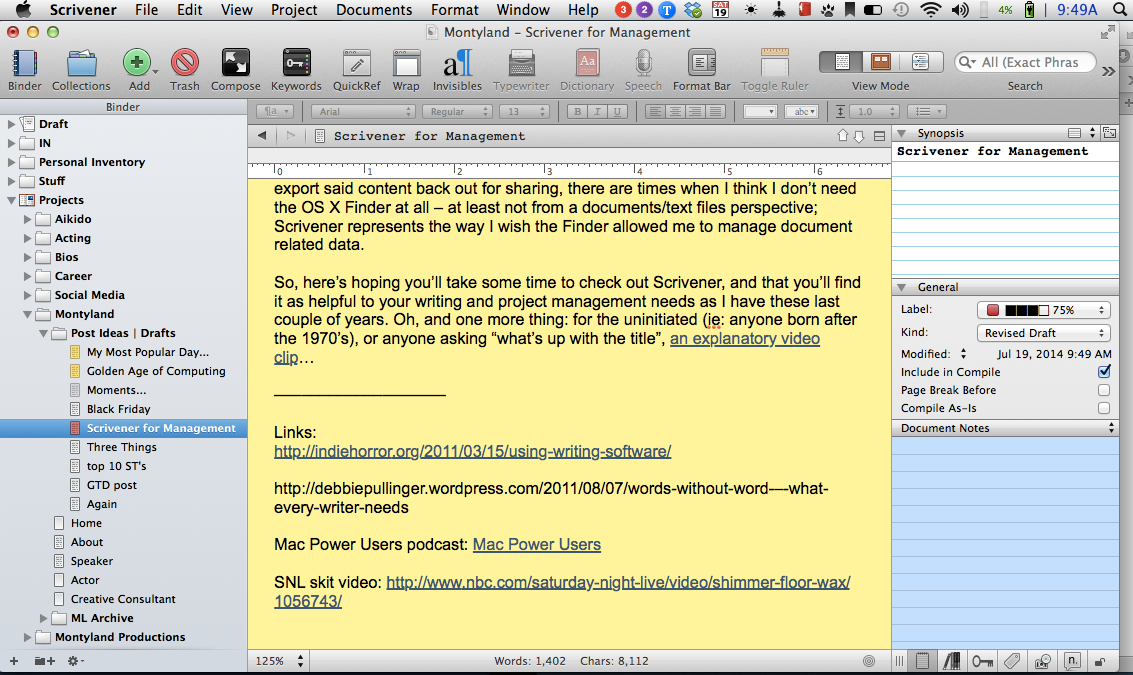Click the inspector lock icon

tap(1100, 661)
